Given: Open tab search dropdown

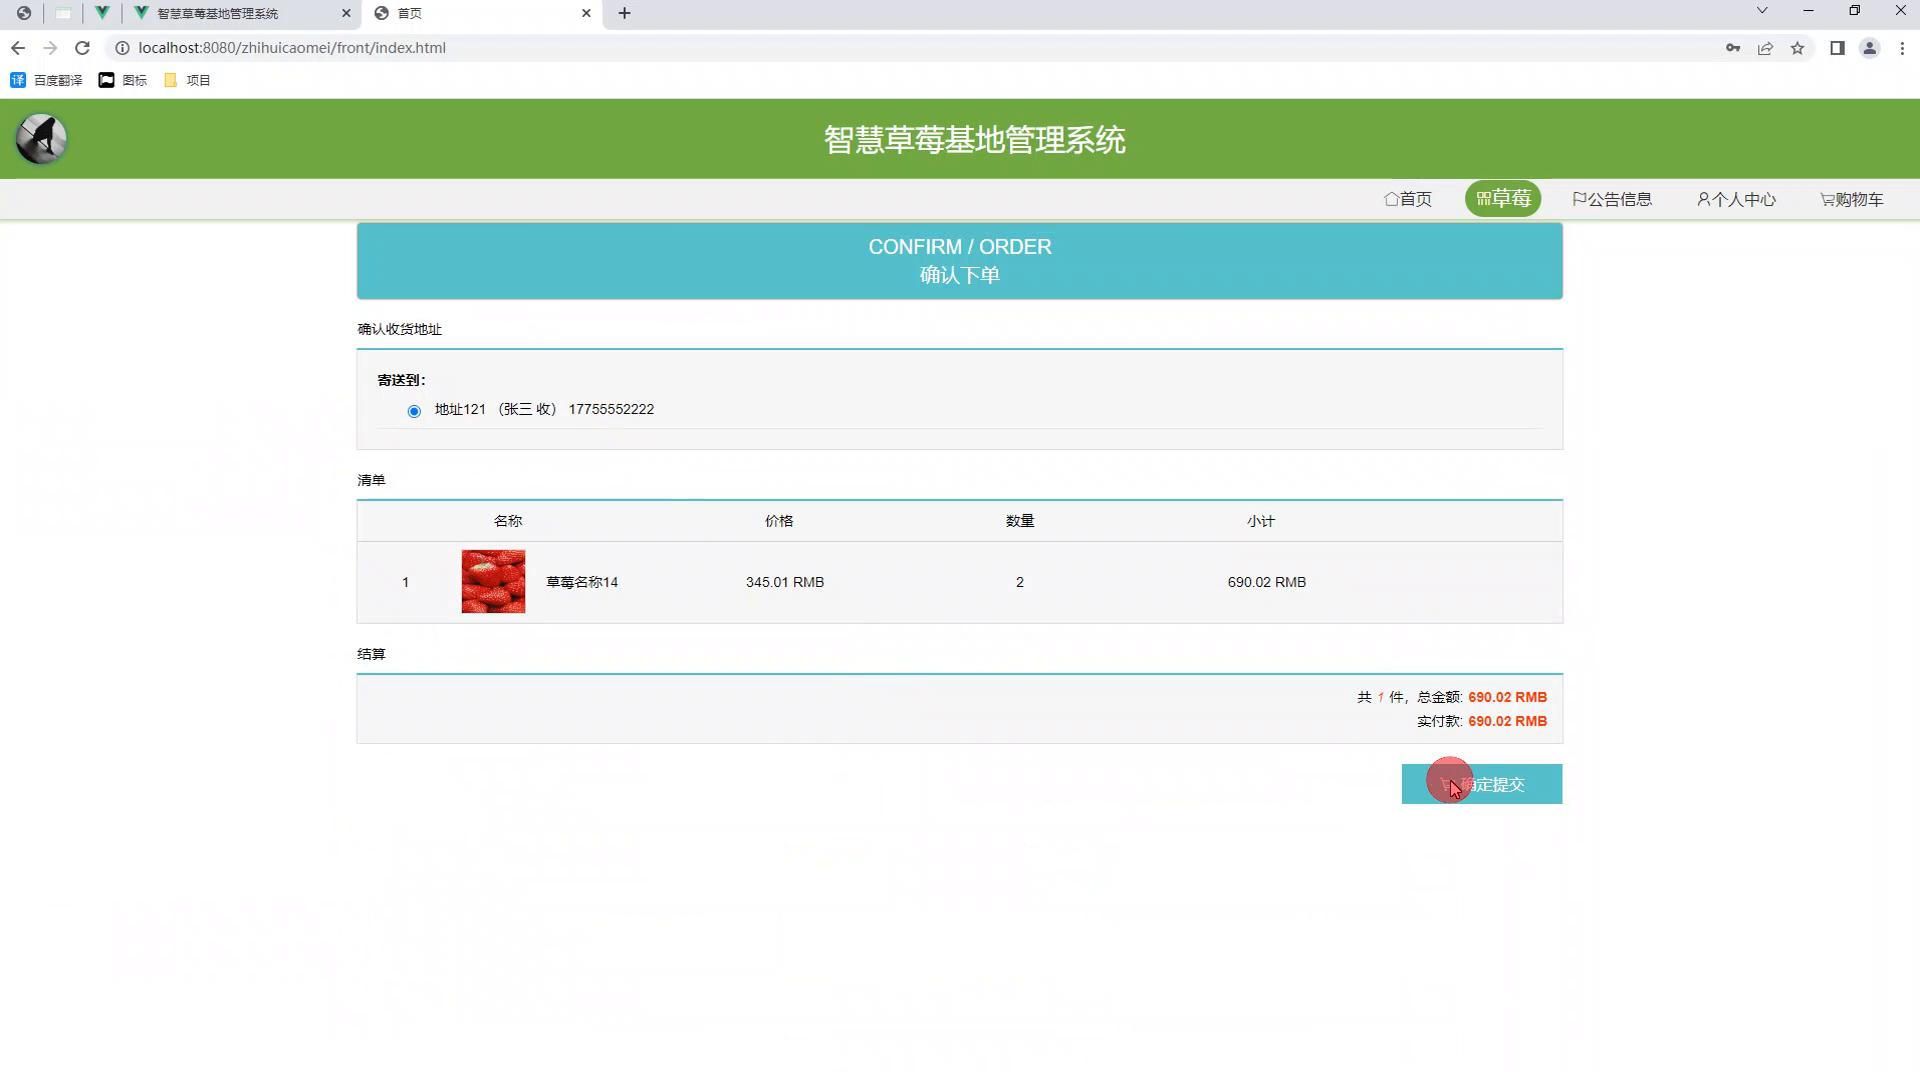Looking at the screenshot, I should [1762, 11].
